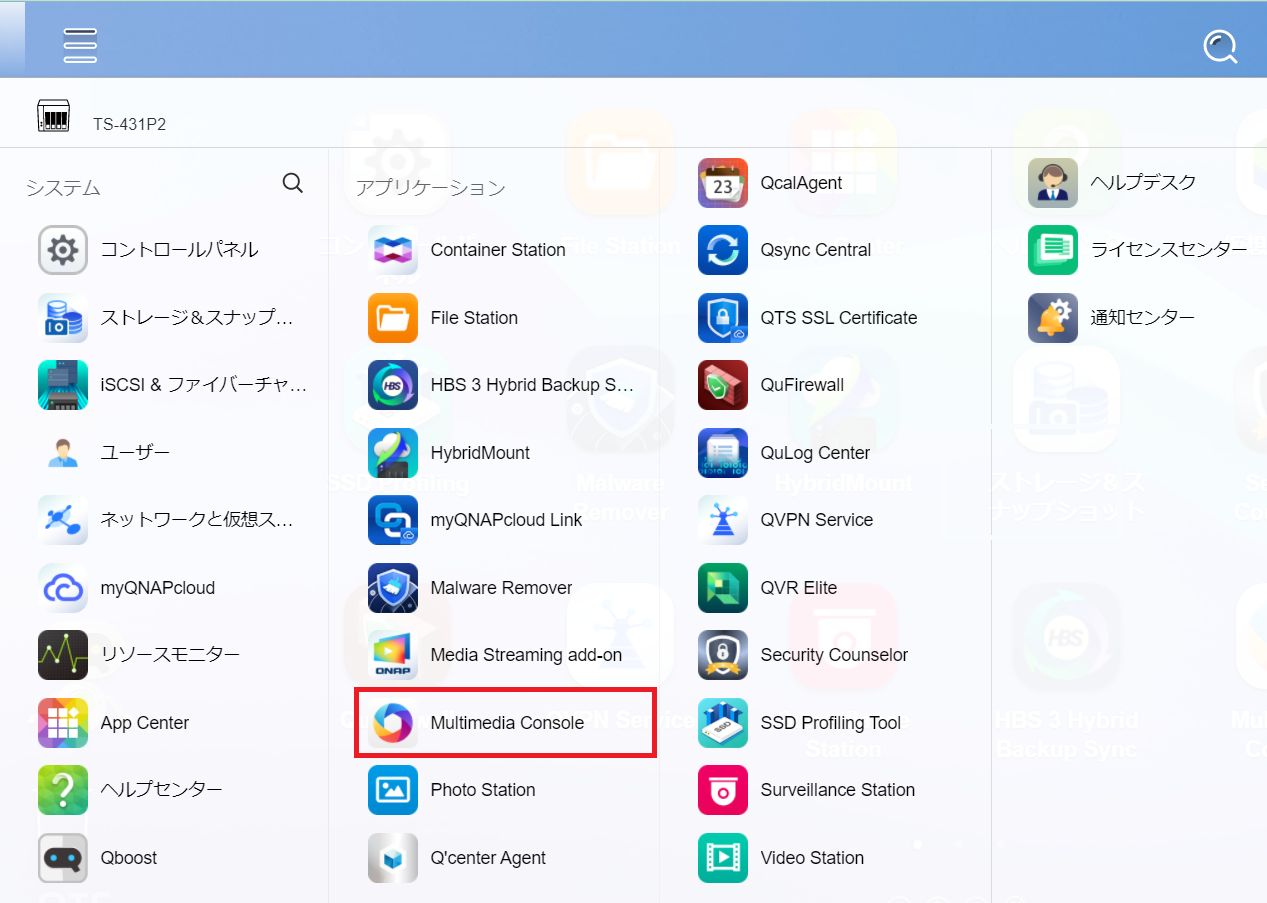Launch the QVPN Service icon
1267x903 pixels.
tap(723, 520)
